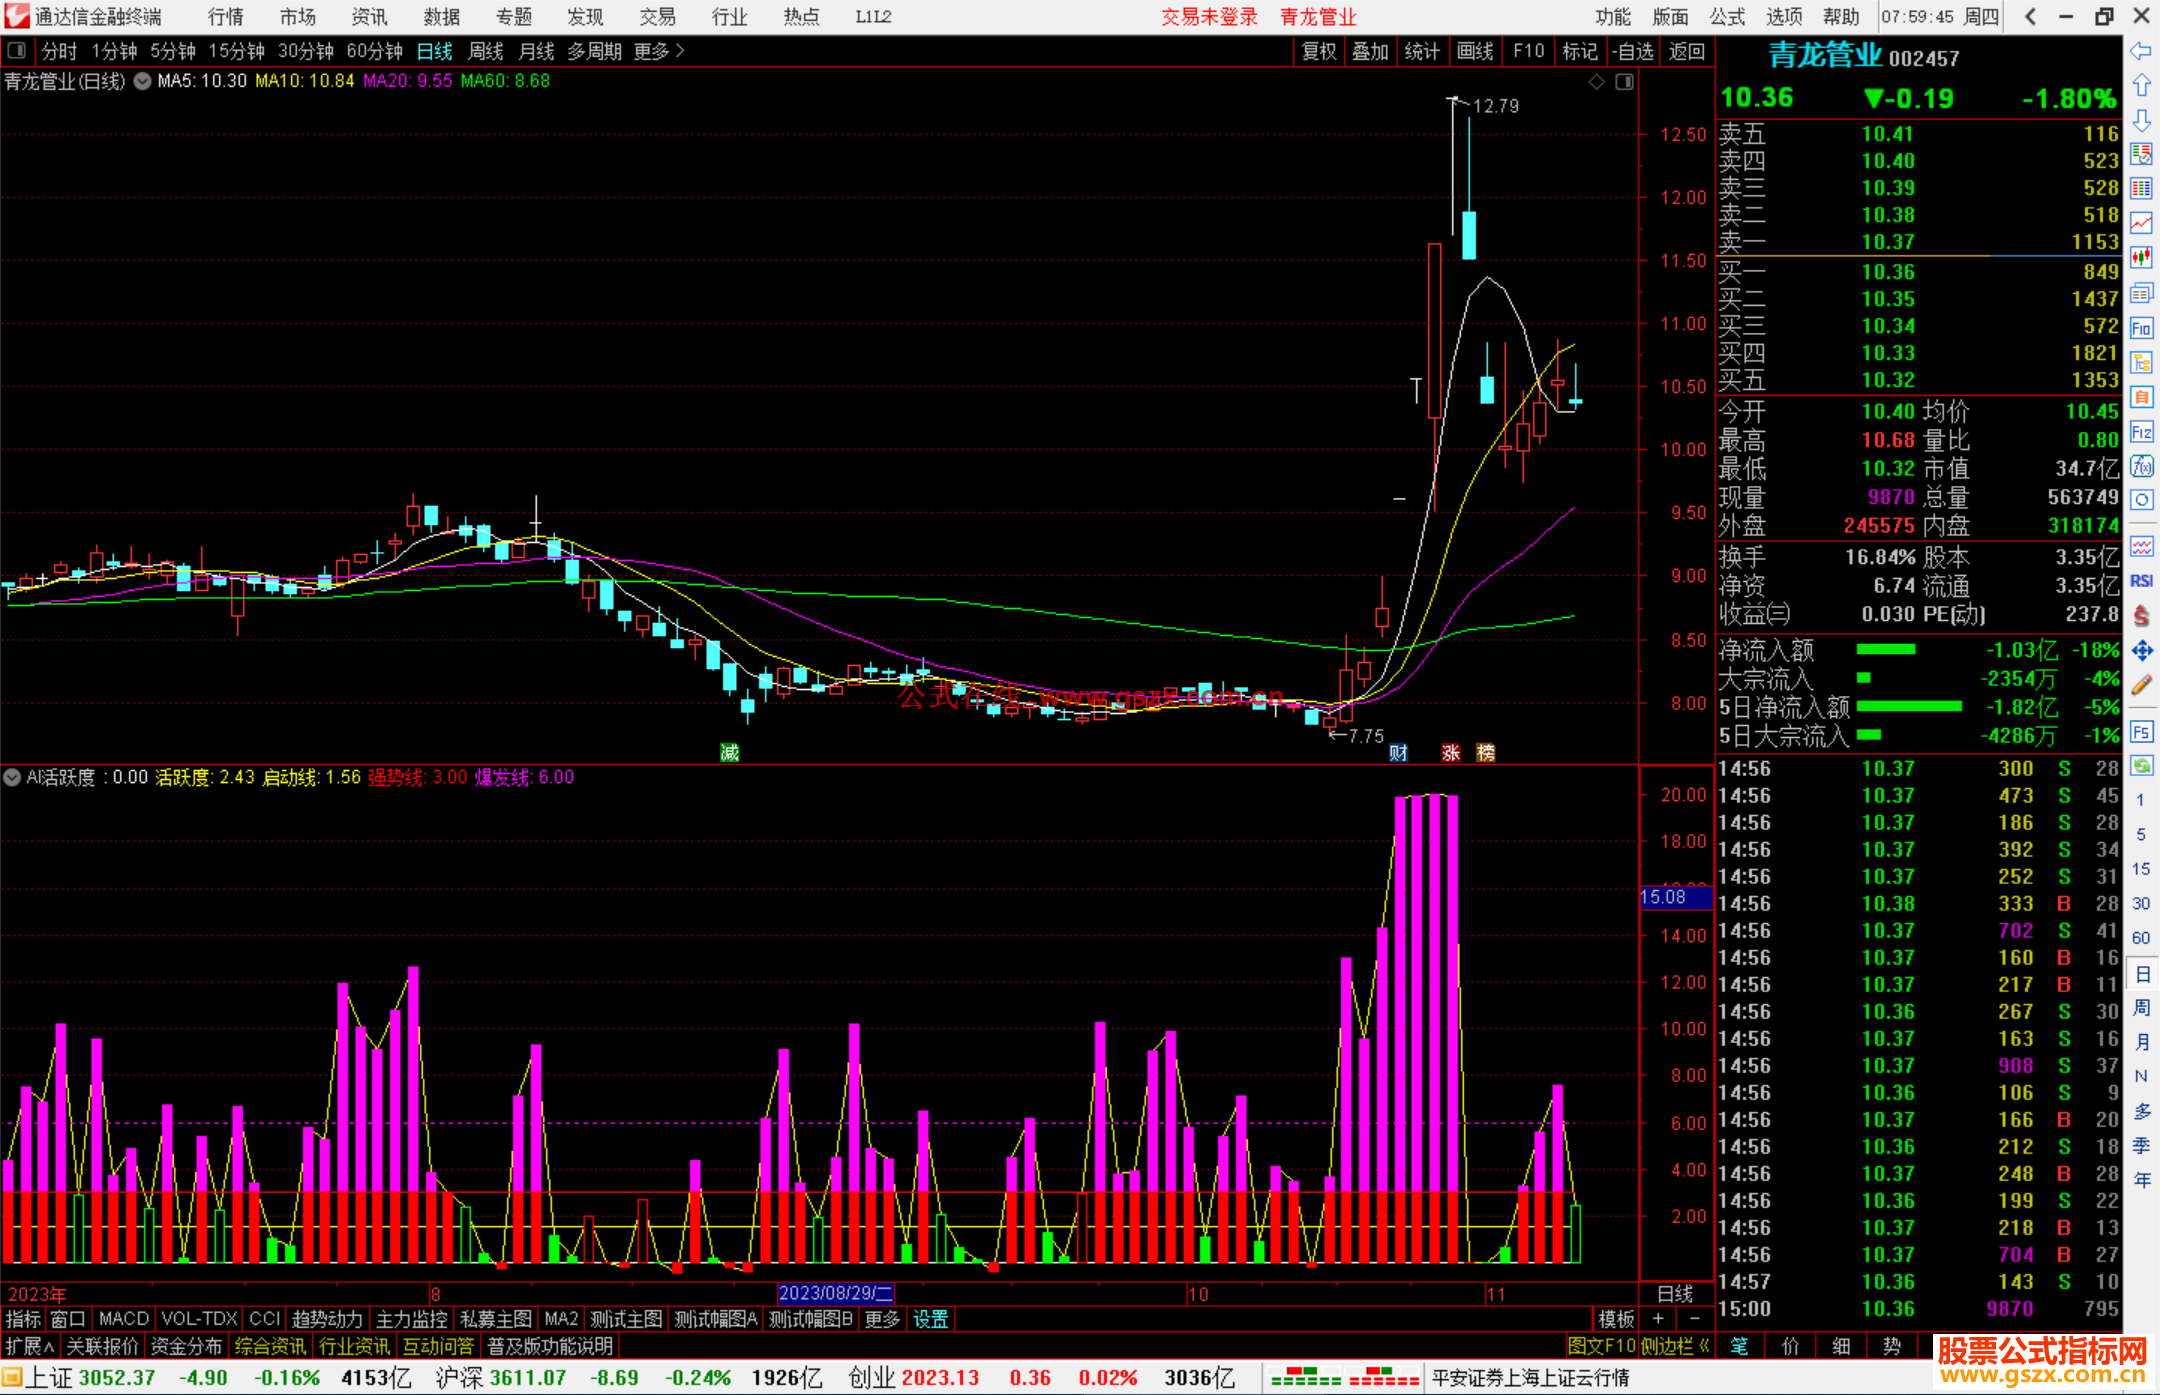Expand the 扩展 bottom panel
2160x1395 pixels.
[30, 1346]
